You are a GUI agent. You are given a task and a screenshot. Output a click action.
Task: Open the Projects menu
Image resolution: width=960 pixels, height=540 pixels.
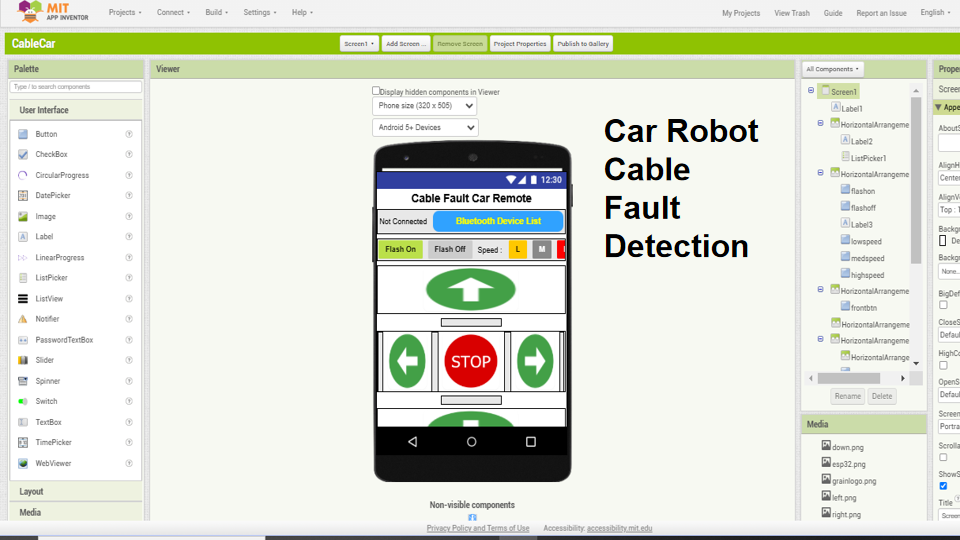(x=125, y=12)
